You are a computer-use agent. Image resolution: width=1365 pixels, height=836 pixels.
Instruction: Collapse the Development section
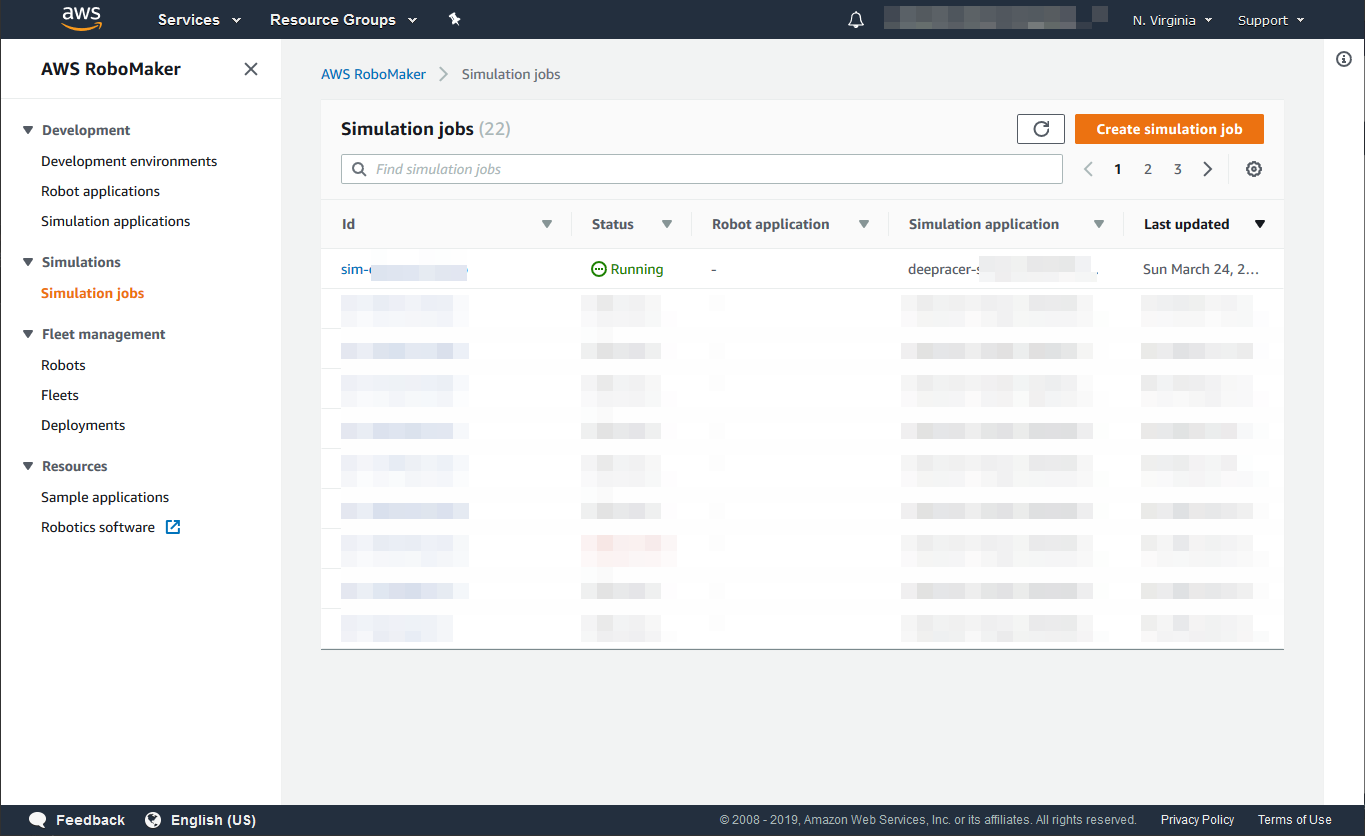[28, 130]
